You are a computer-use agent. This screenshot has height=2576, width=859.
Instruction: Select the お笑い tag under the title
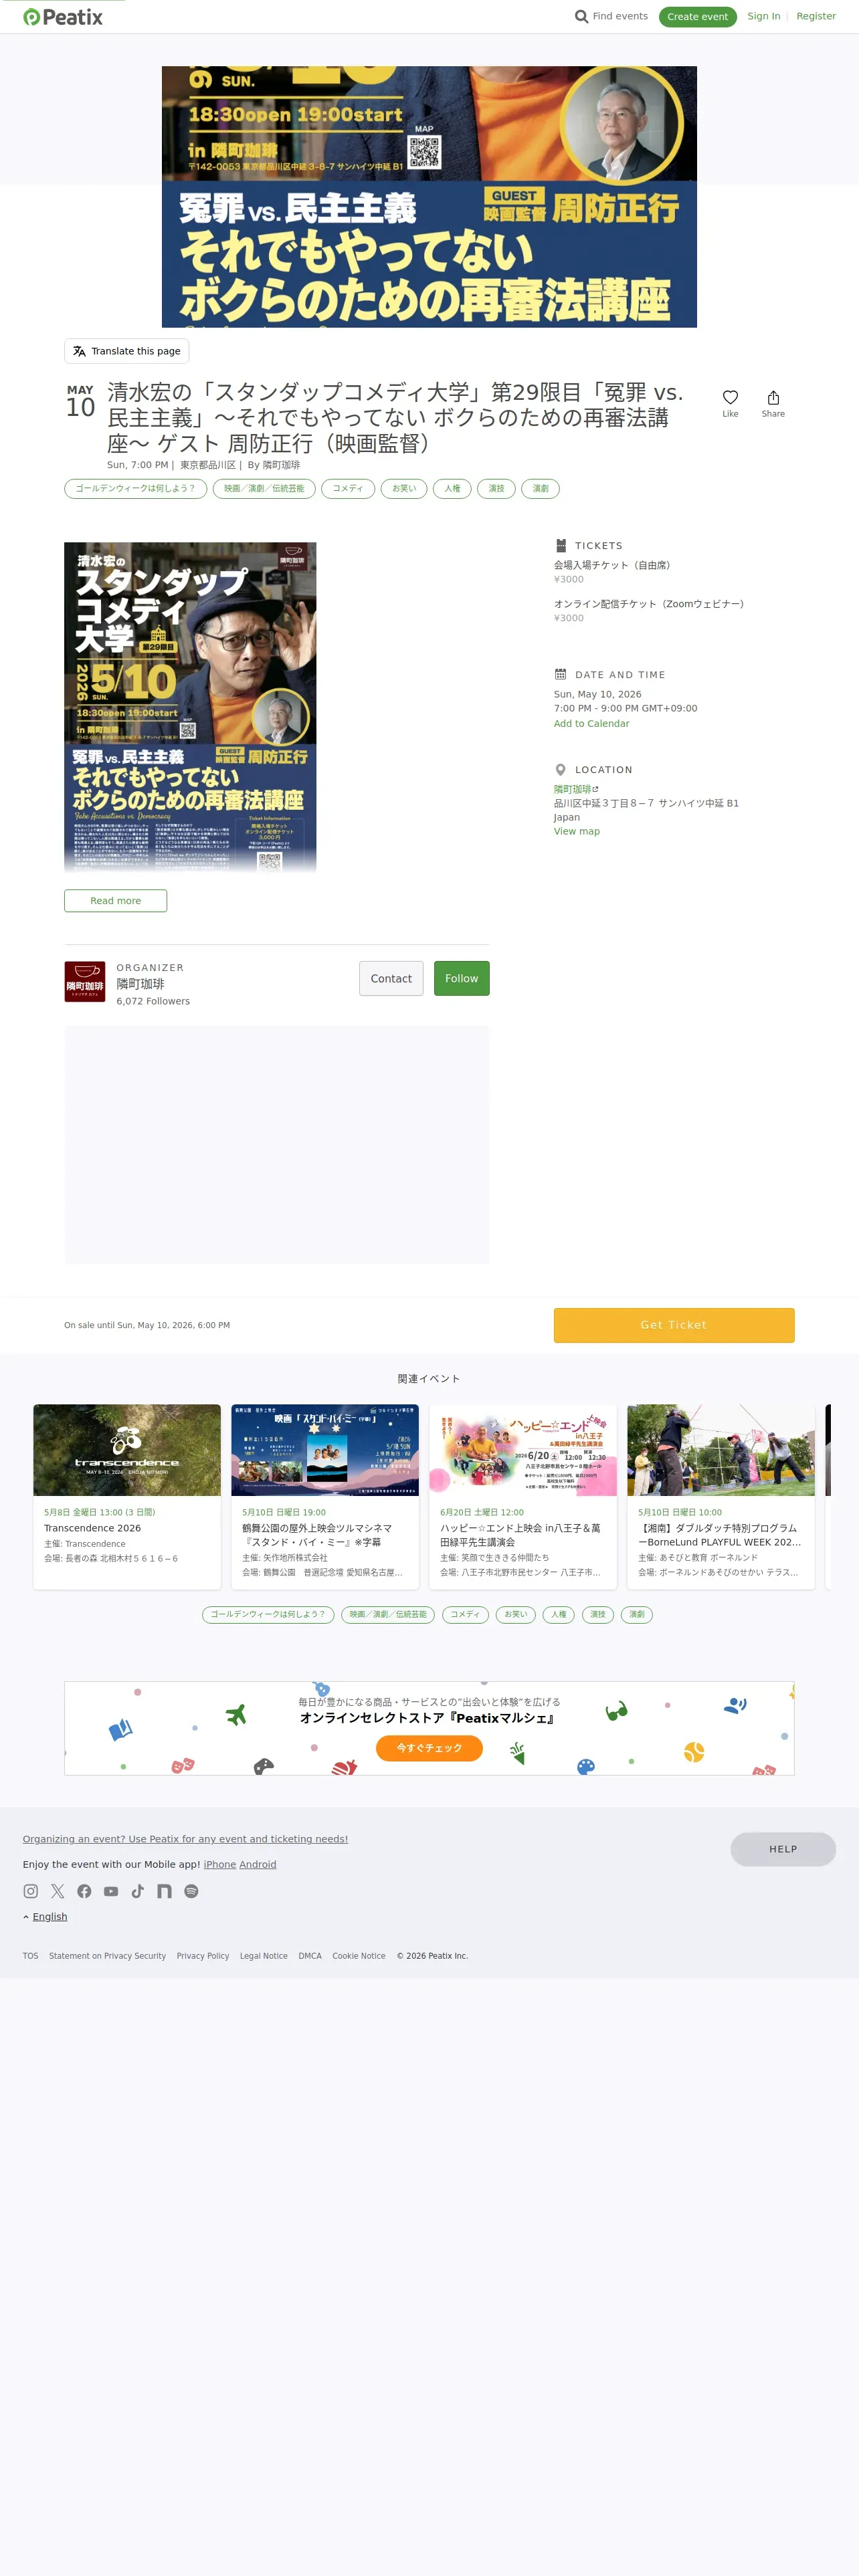click(x=404, y=489)
